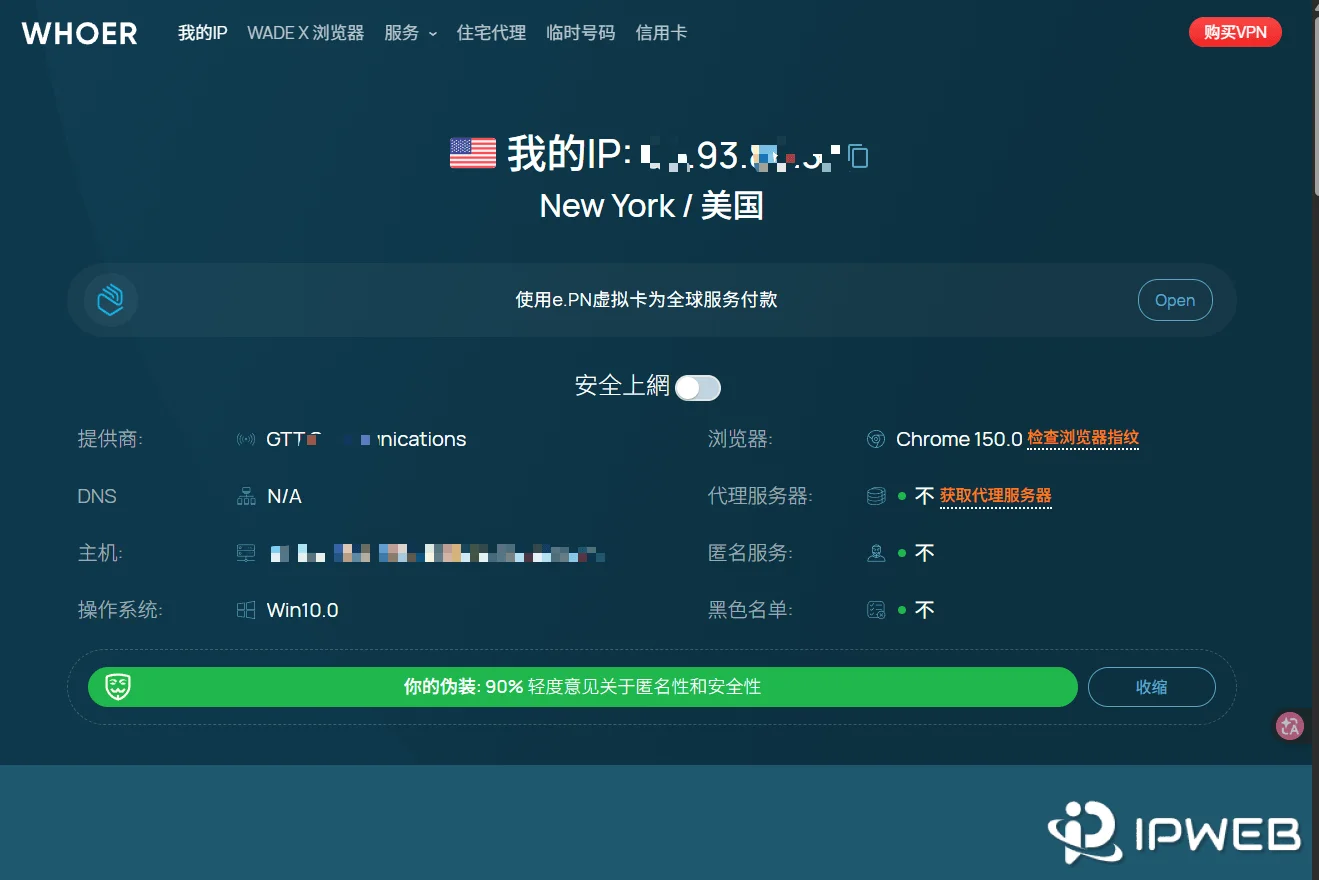1319x880 pixels.
Task: Open the 我的IP nav item
Action: 203,33
